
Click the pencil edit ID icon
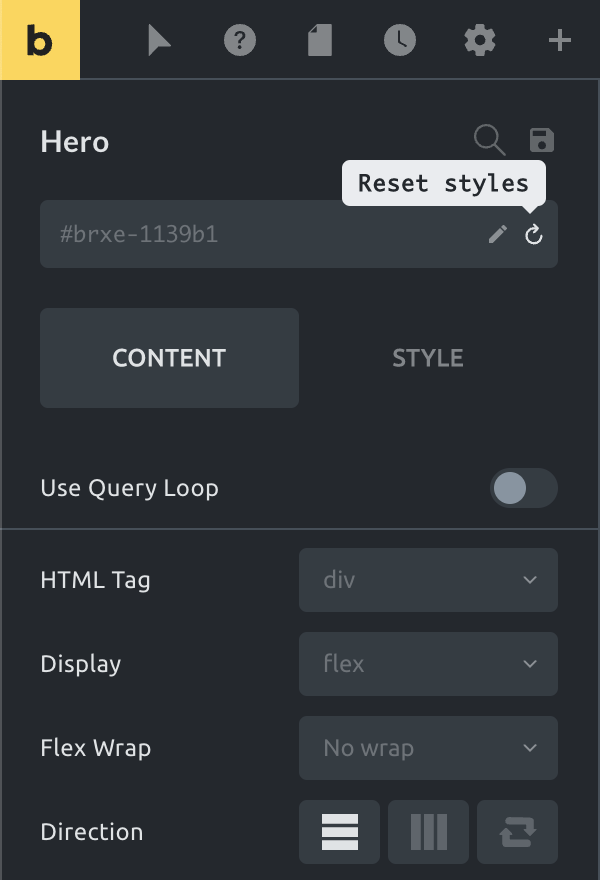coord(498,234)
